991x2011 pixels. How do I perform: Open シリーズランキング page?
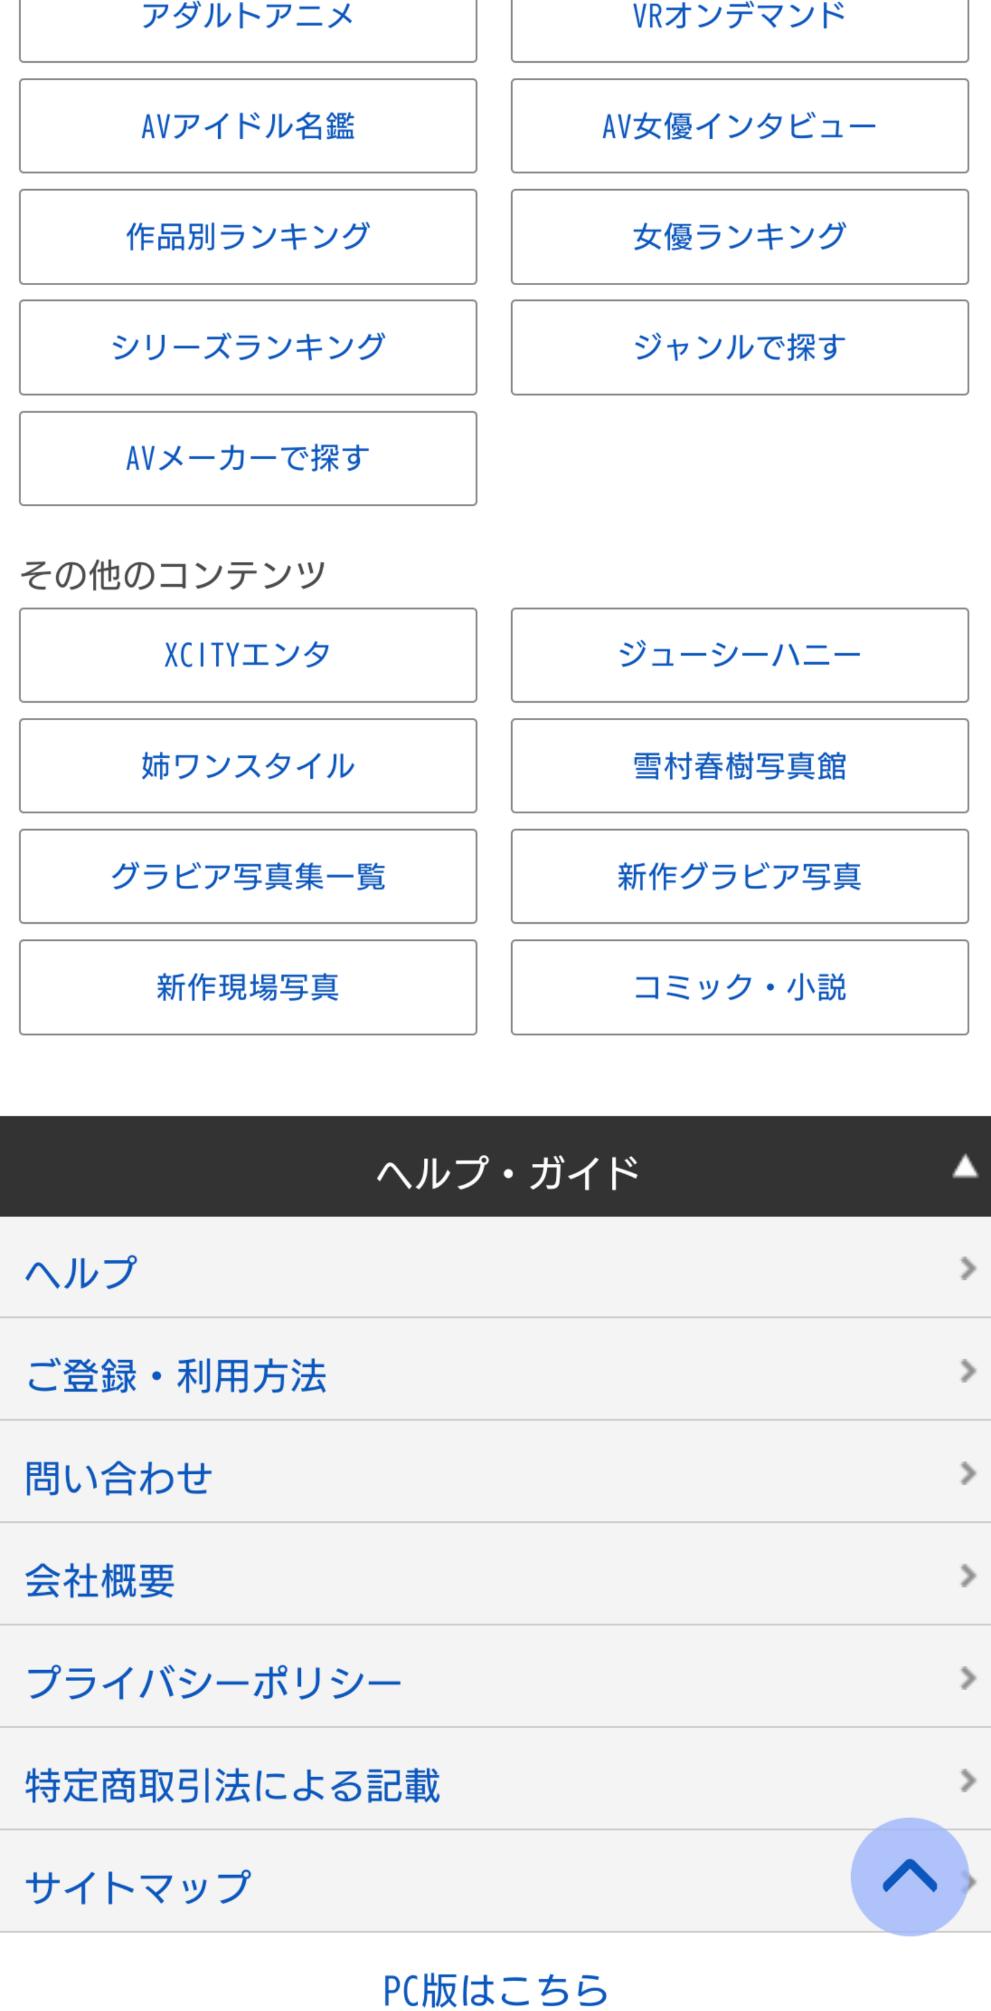(248, 348)
